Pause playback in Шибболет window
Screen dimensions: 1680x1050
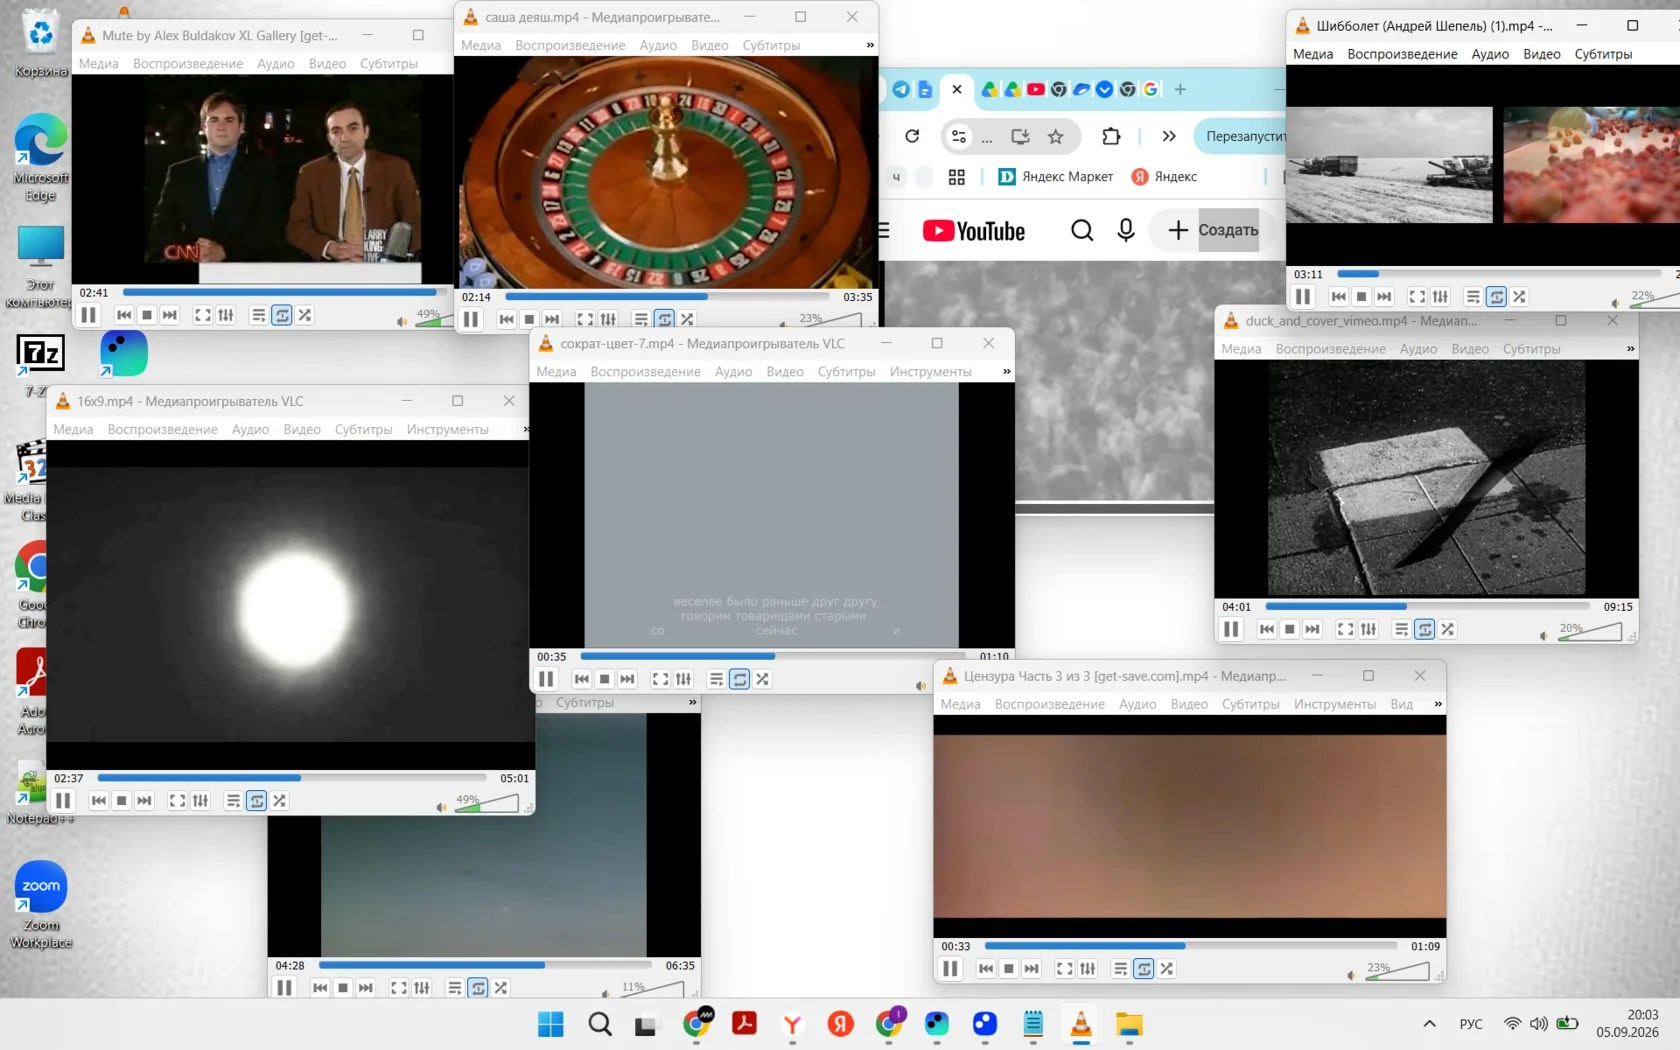[x=1303, y=297]
